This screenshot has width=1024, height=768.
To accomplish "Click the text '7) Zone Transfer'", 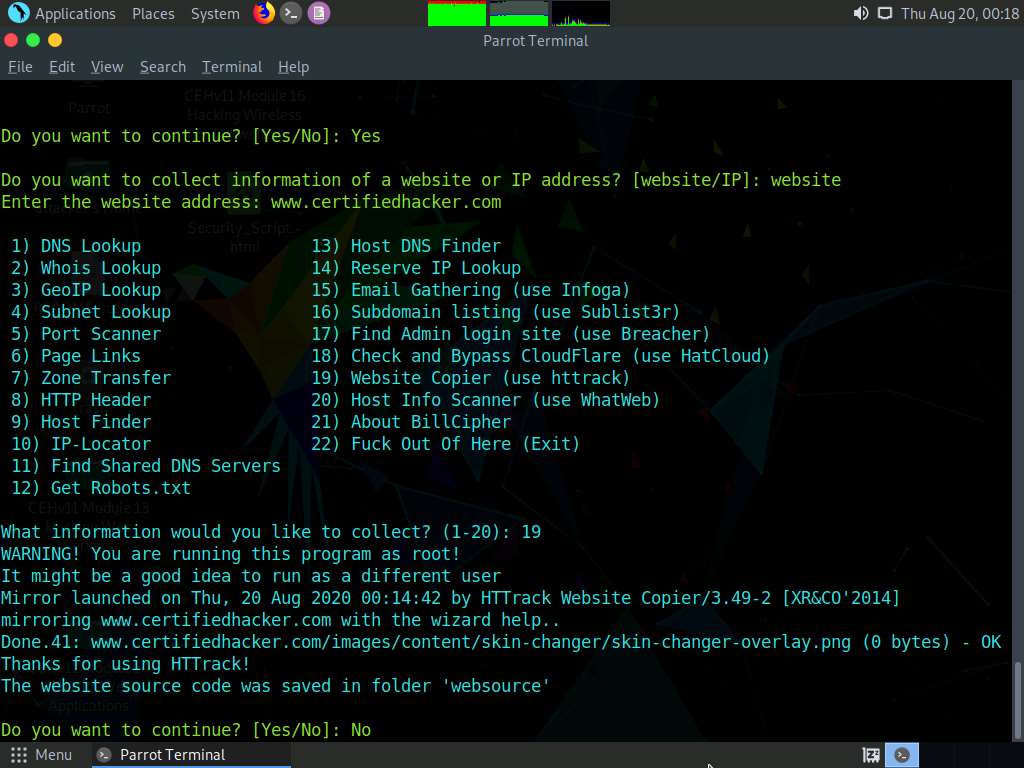I will pyautogui.click(x=91, y=378).
